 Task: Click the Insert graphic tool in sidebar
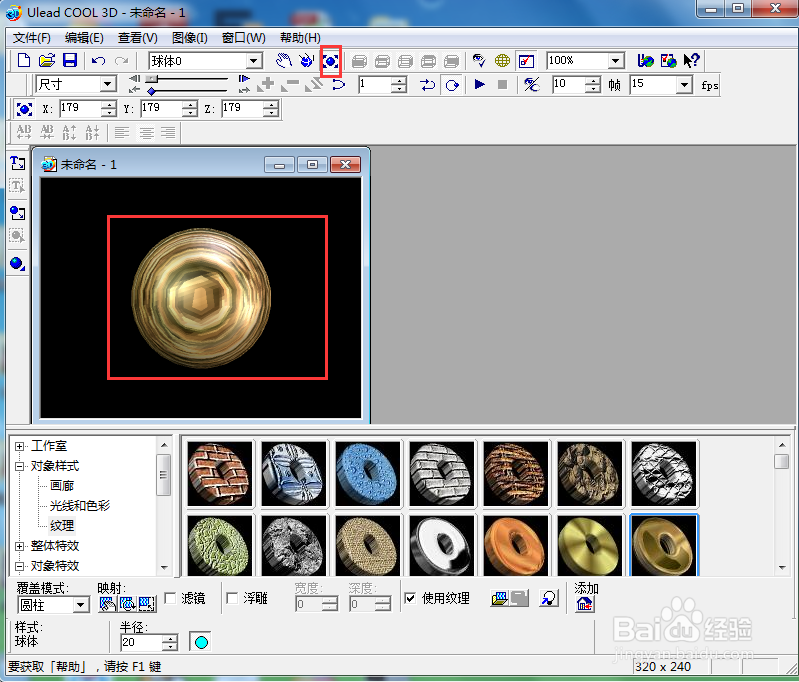click(x=17, y=213)
